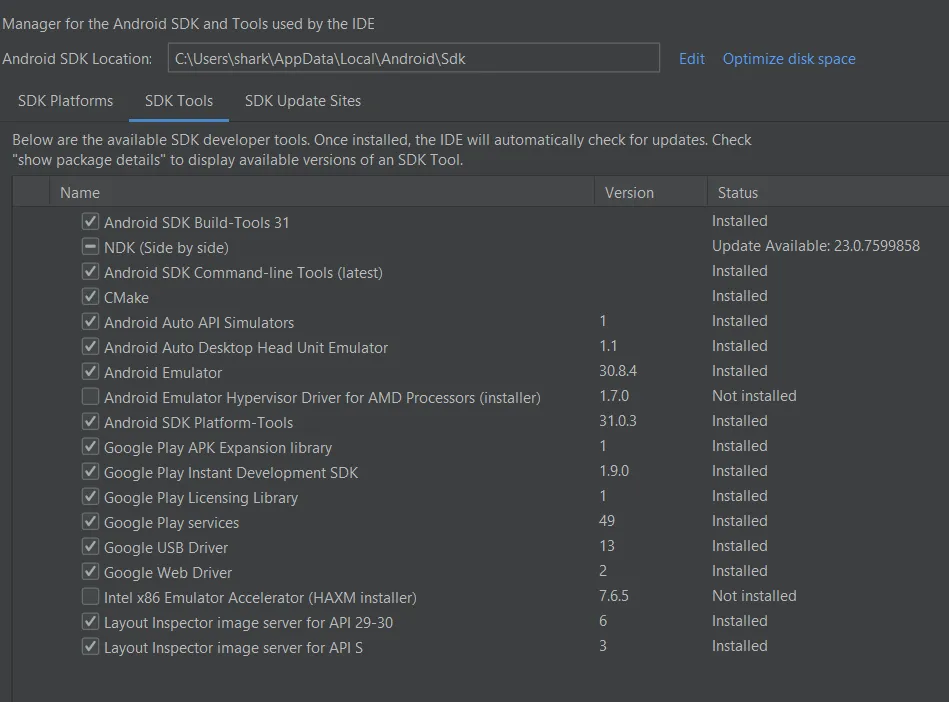Uncheck Google USB Driver checkbox

tap(91, 547)
